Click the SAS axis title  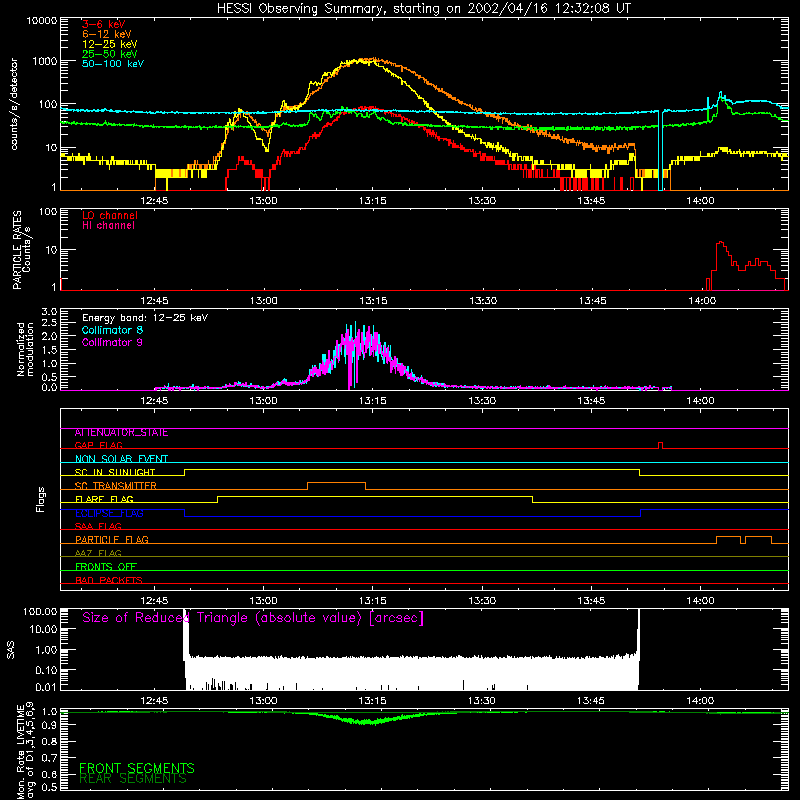[11, 650]
